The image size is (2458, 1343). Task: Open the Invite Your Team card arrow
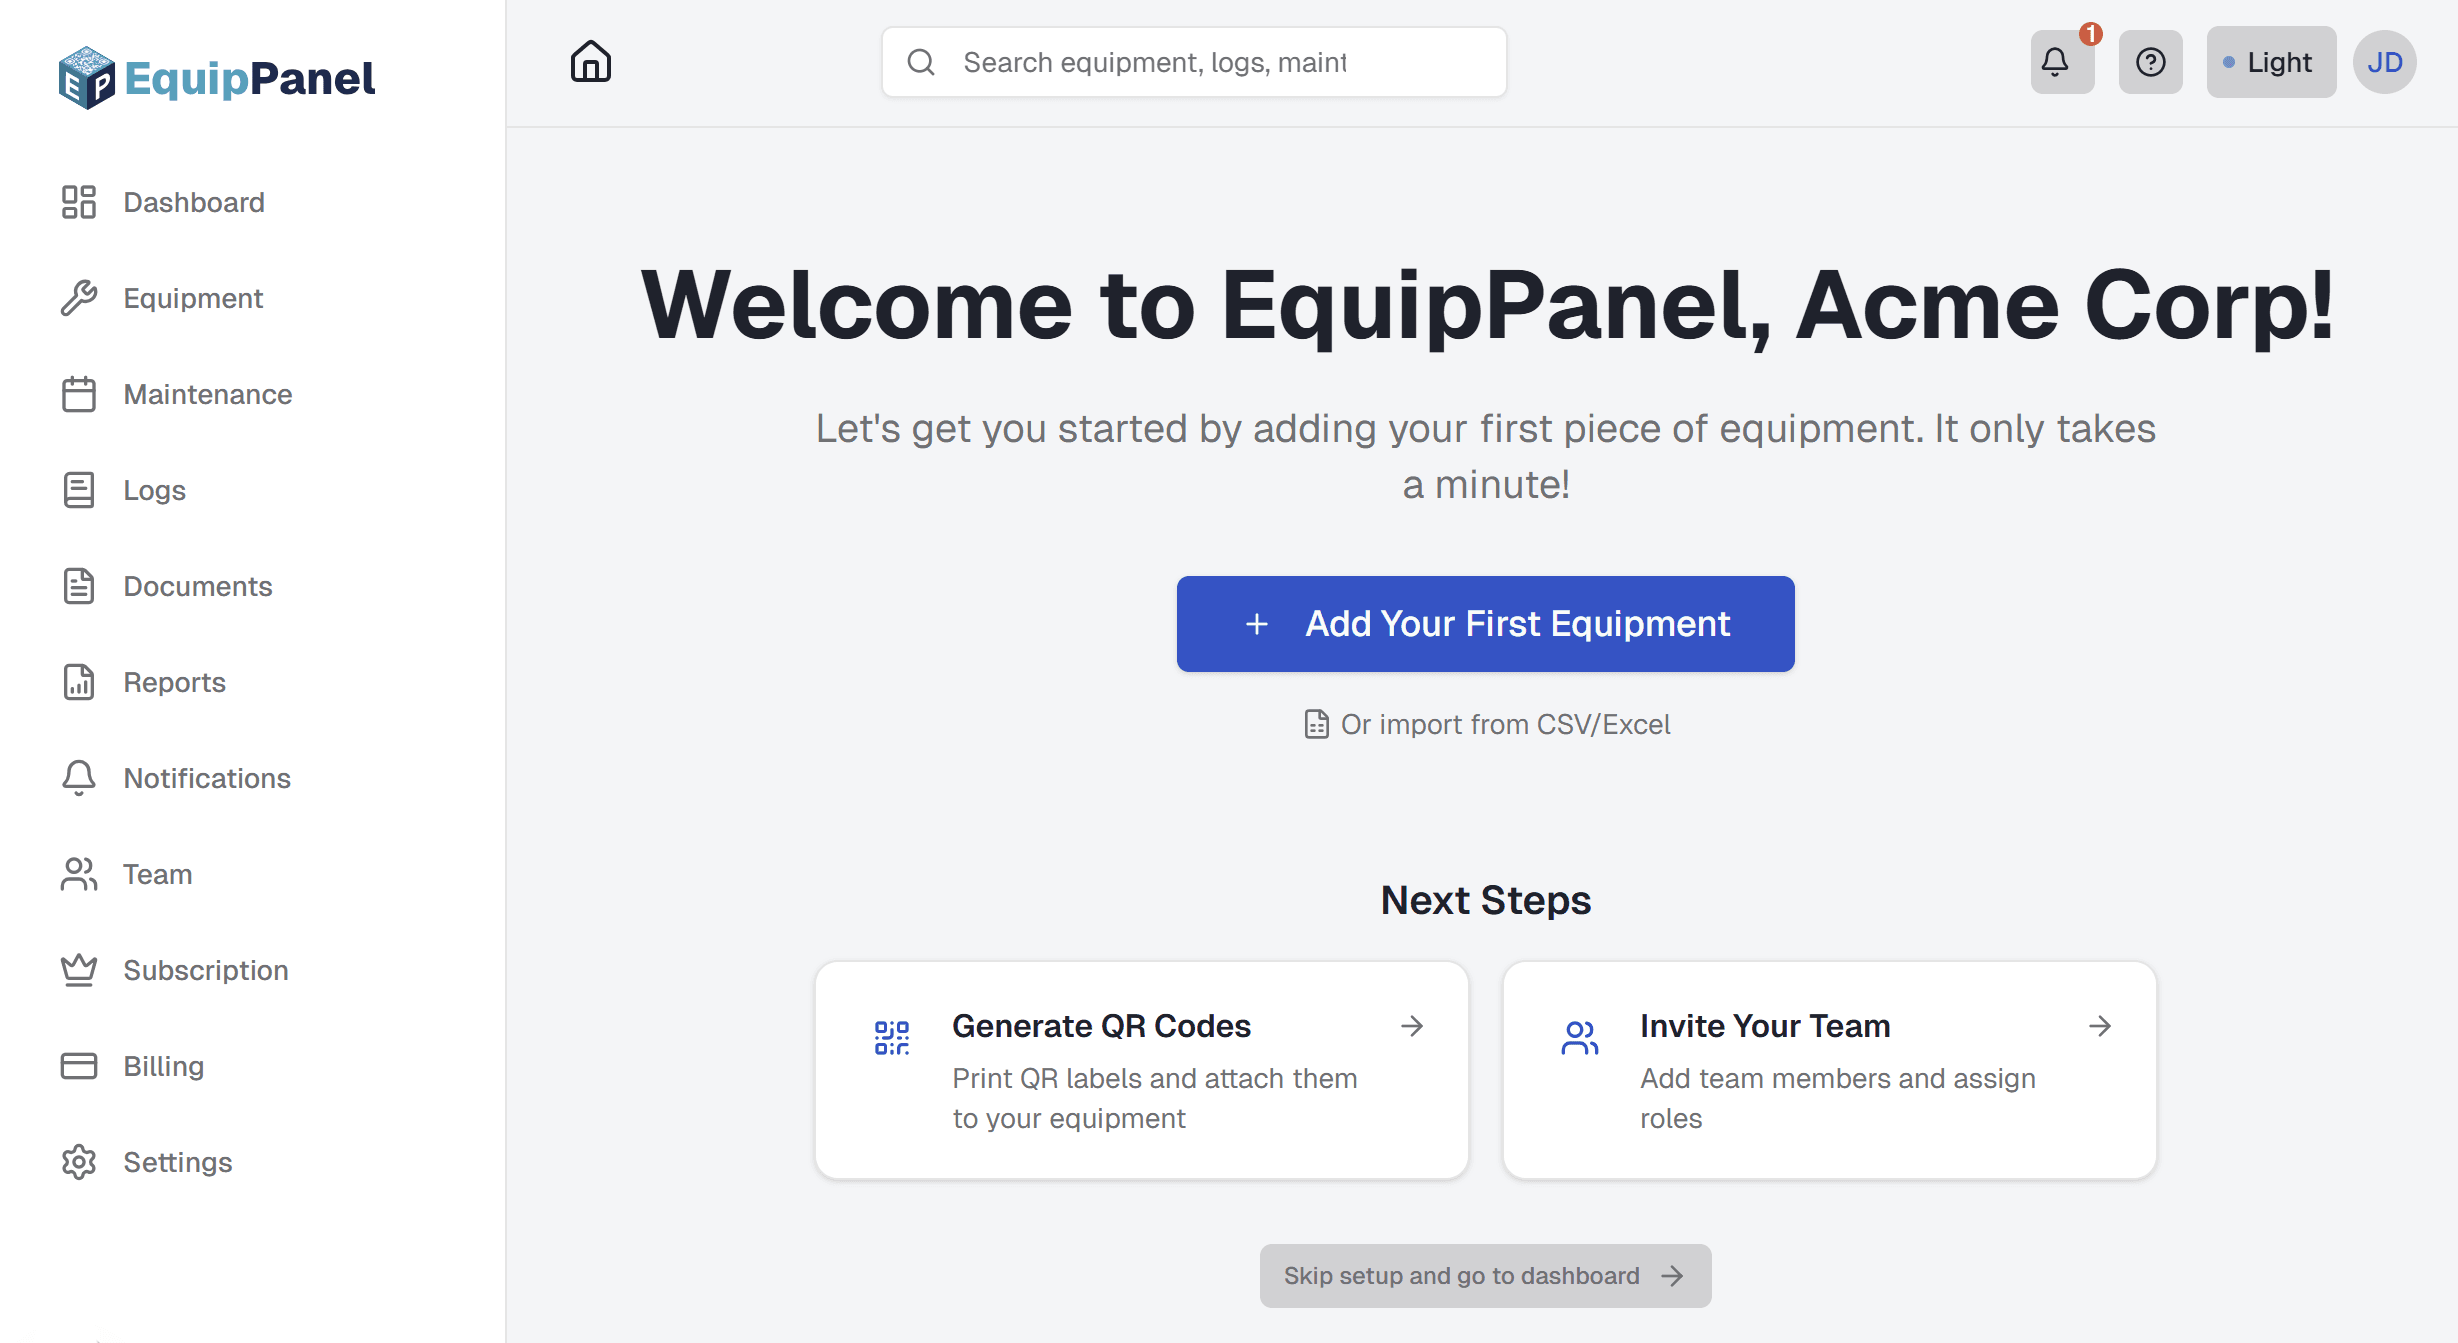(2100, 1026)
